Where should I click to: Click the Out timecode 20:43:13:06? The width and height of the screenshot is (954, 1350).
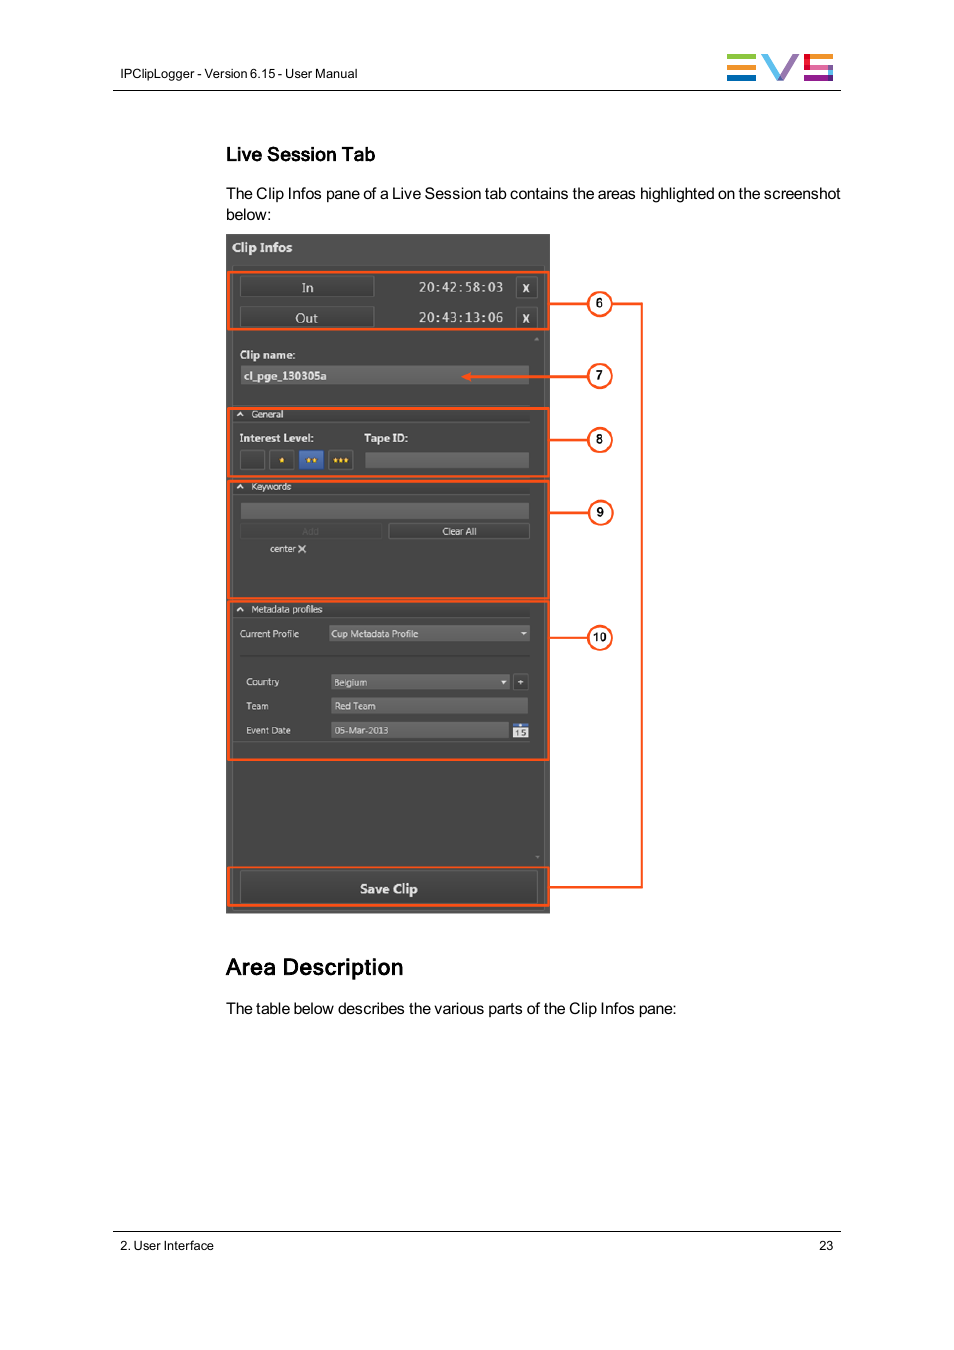pyautogui.click(x=461, y=317)
